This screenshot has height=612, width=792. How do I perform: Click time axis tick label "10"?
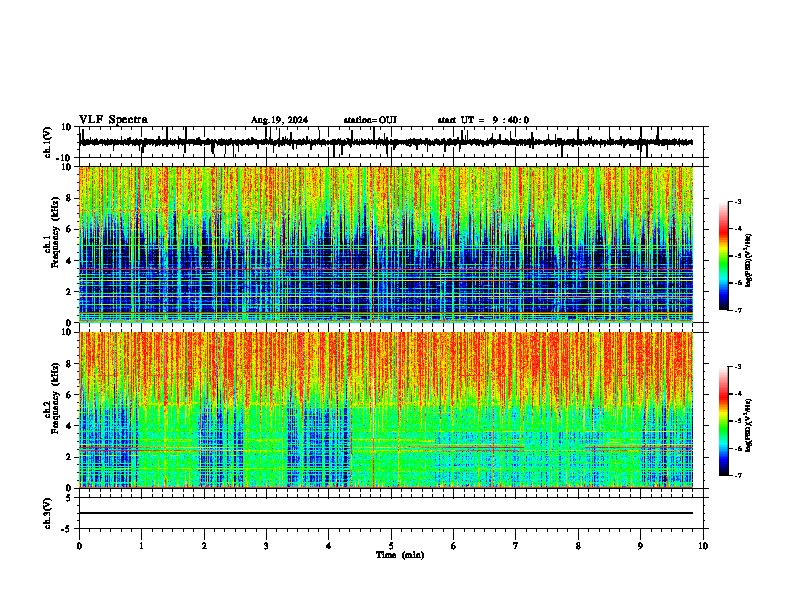tap(703, 546)
